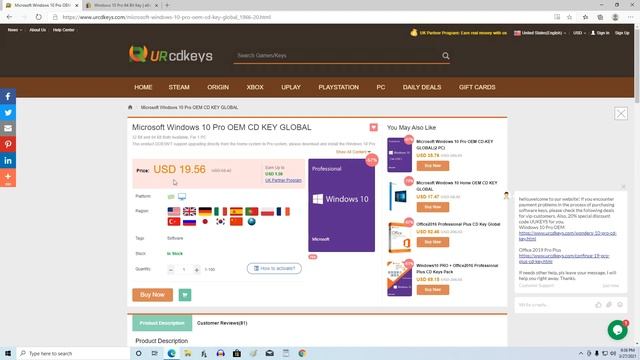Open the USD currency dropdown
Image resolution: width=640 pixels, height=360 pixels.
point(579,33)
